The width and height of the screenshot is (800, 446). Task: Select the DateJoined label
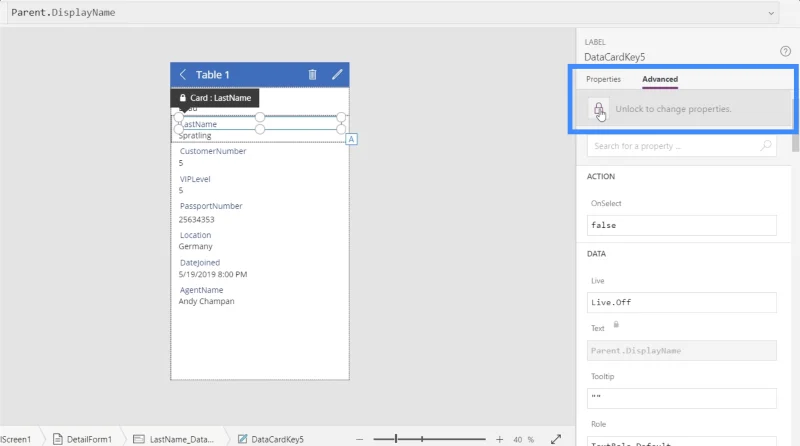click(200, 263)
